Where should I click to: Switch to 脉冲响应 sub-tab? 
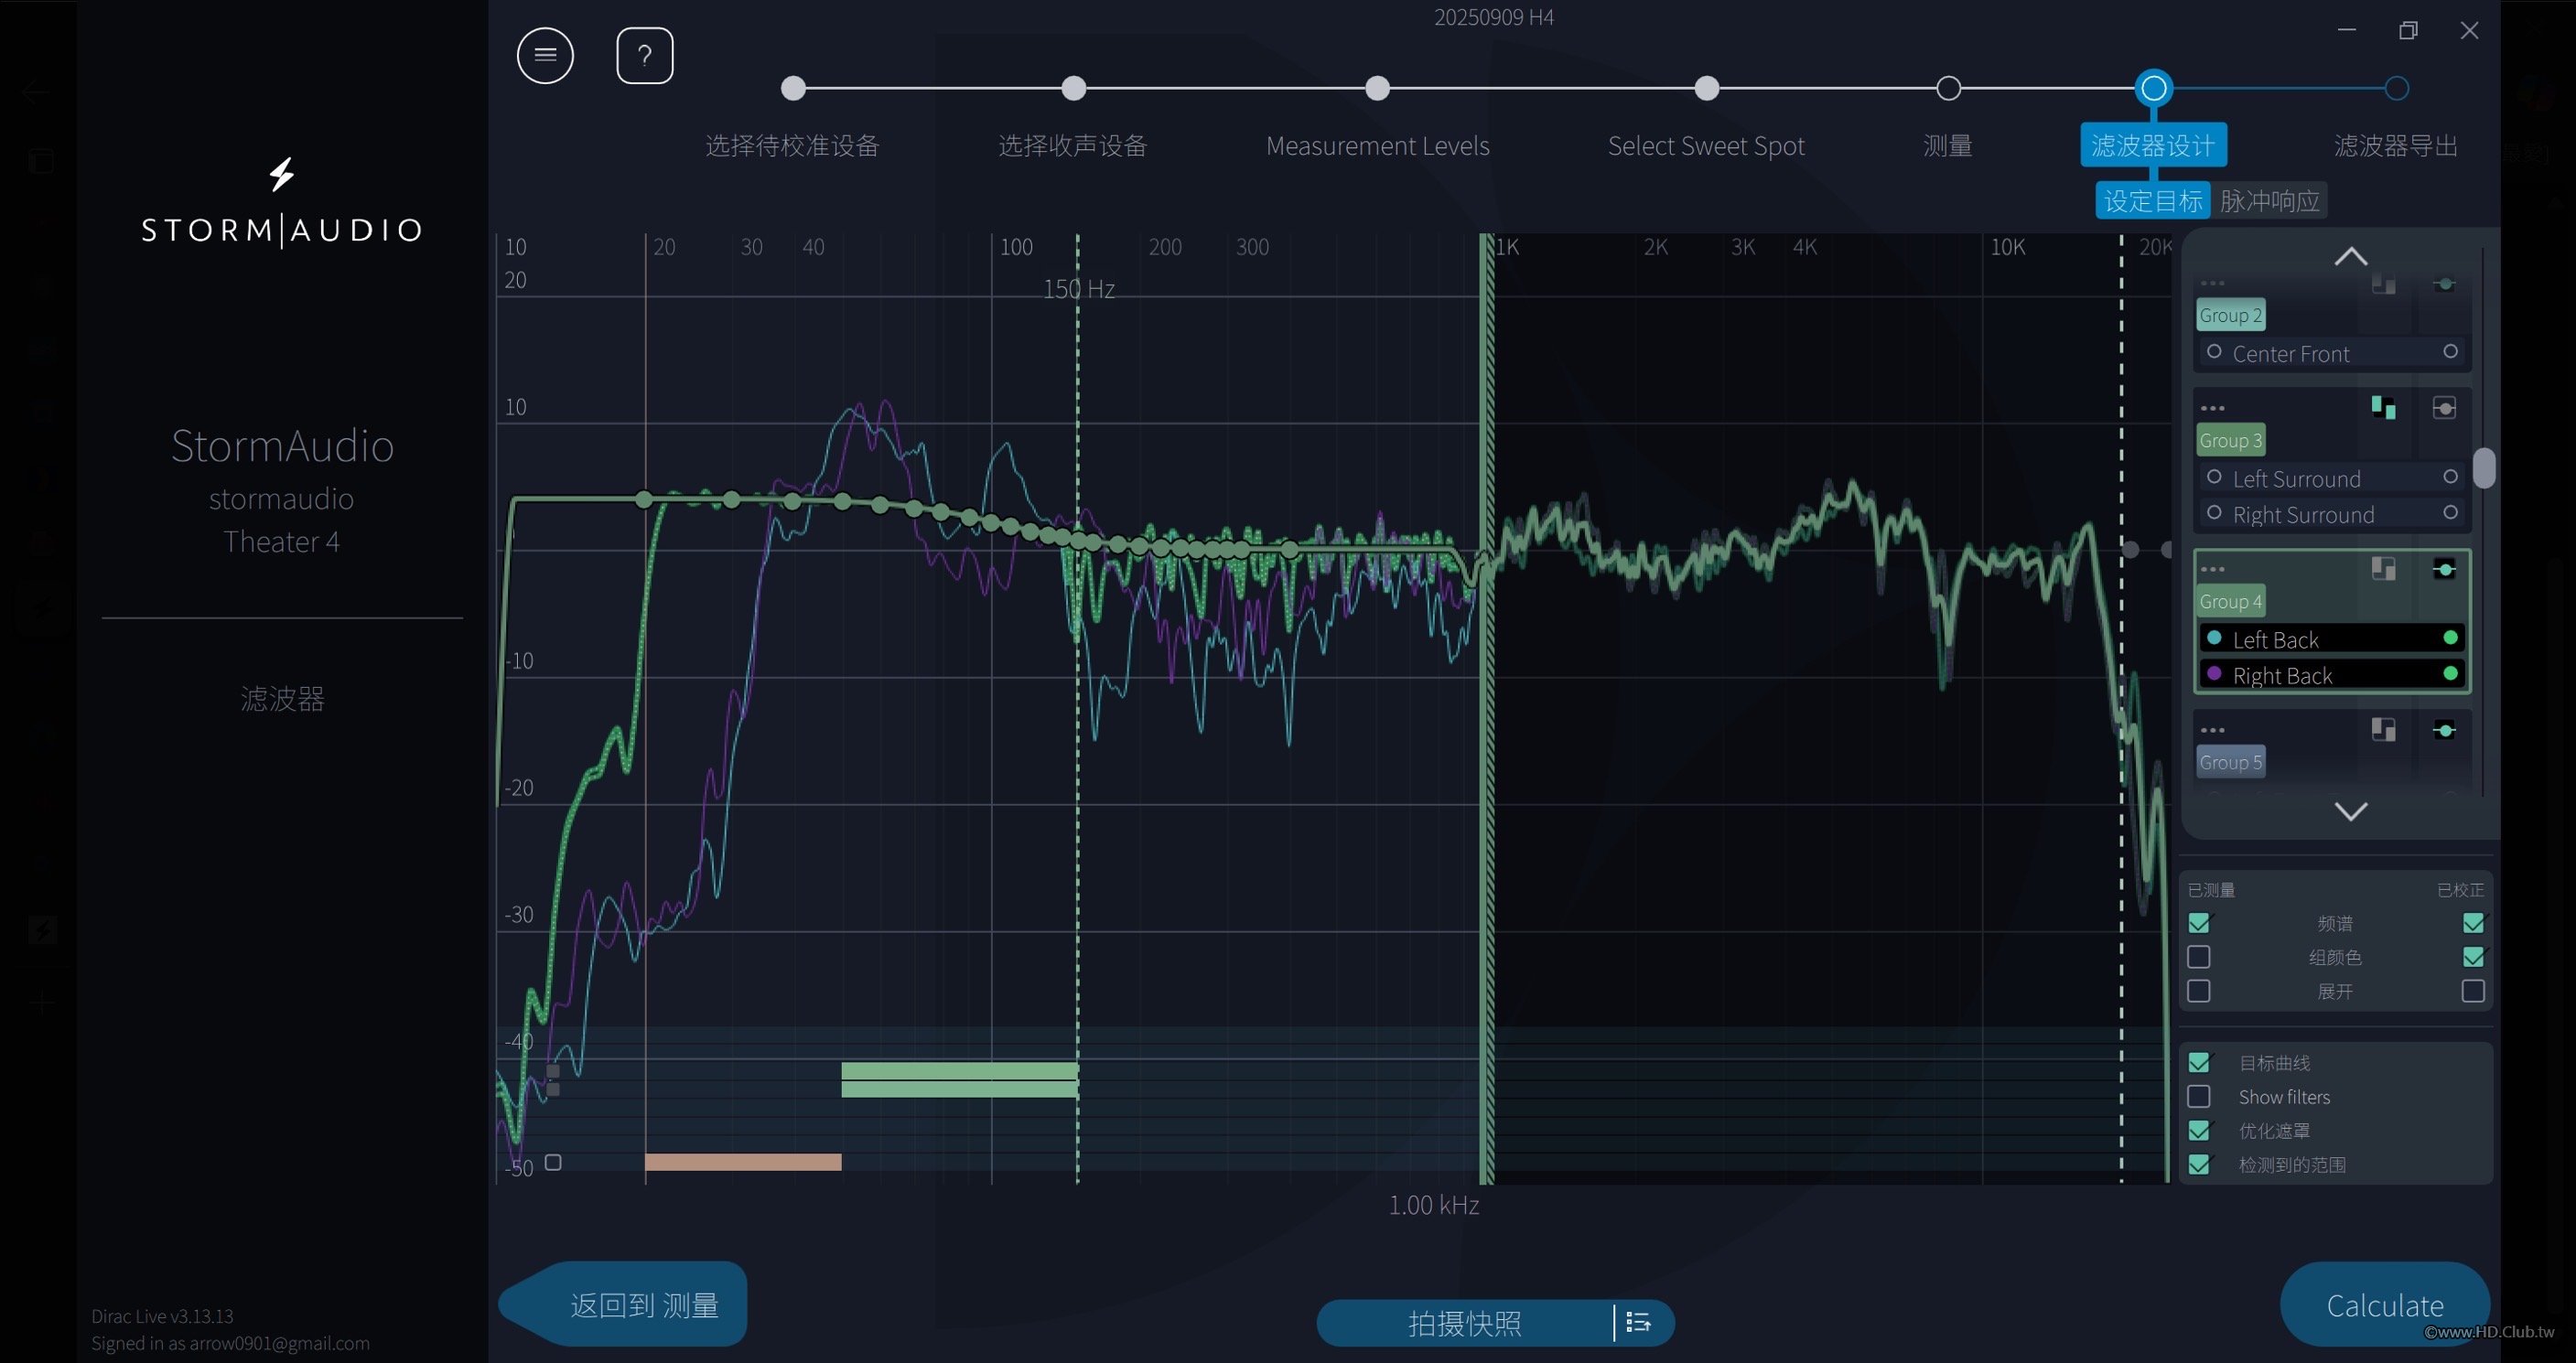point(2269,201)
